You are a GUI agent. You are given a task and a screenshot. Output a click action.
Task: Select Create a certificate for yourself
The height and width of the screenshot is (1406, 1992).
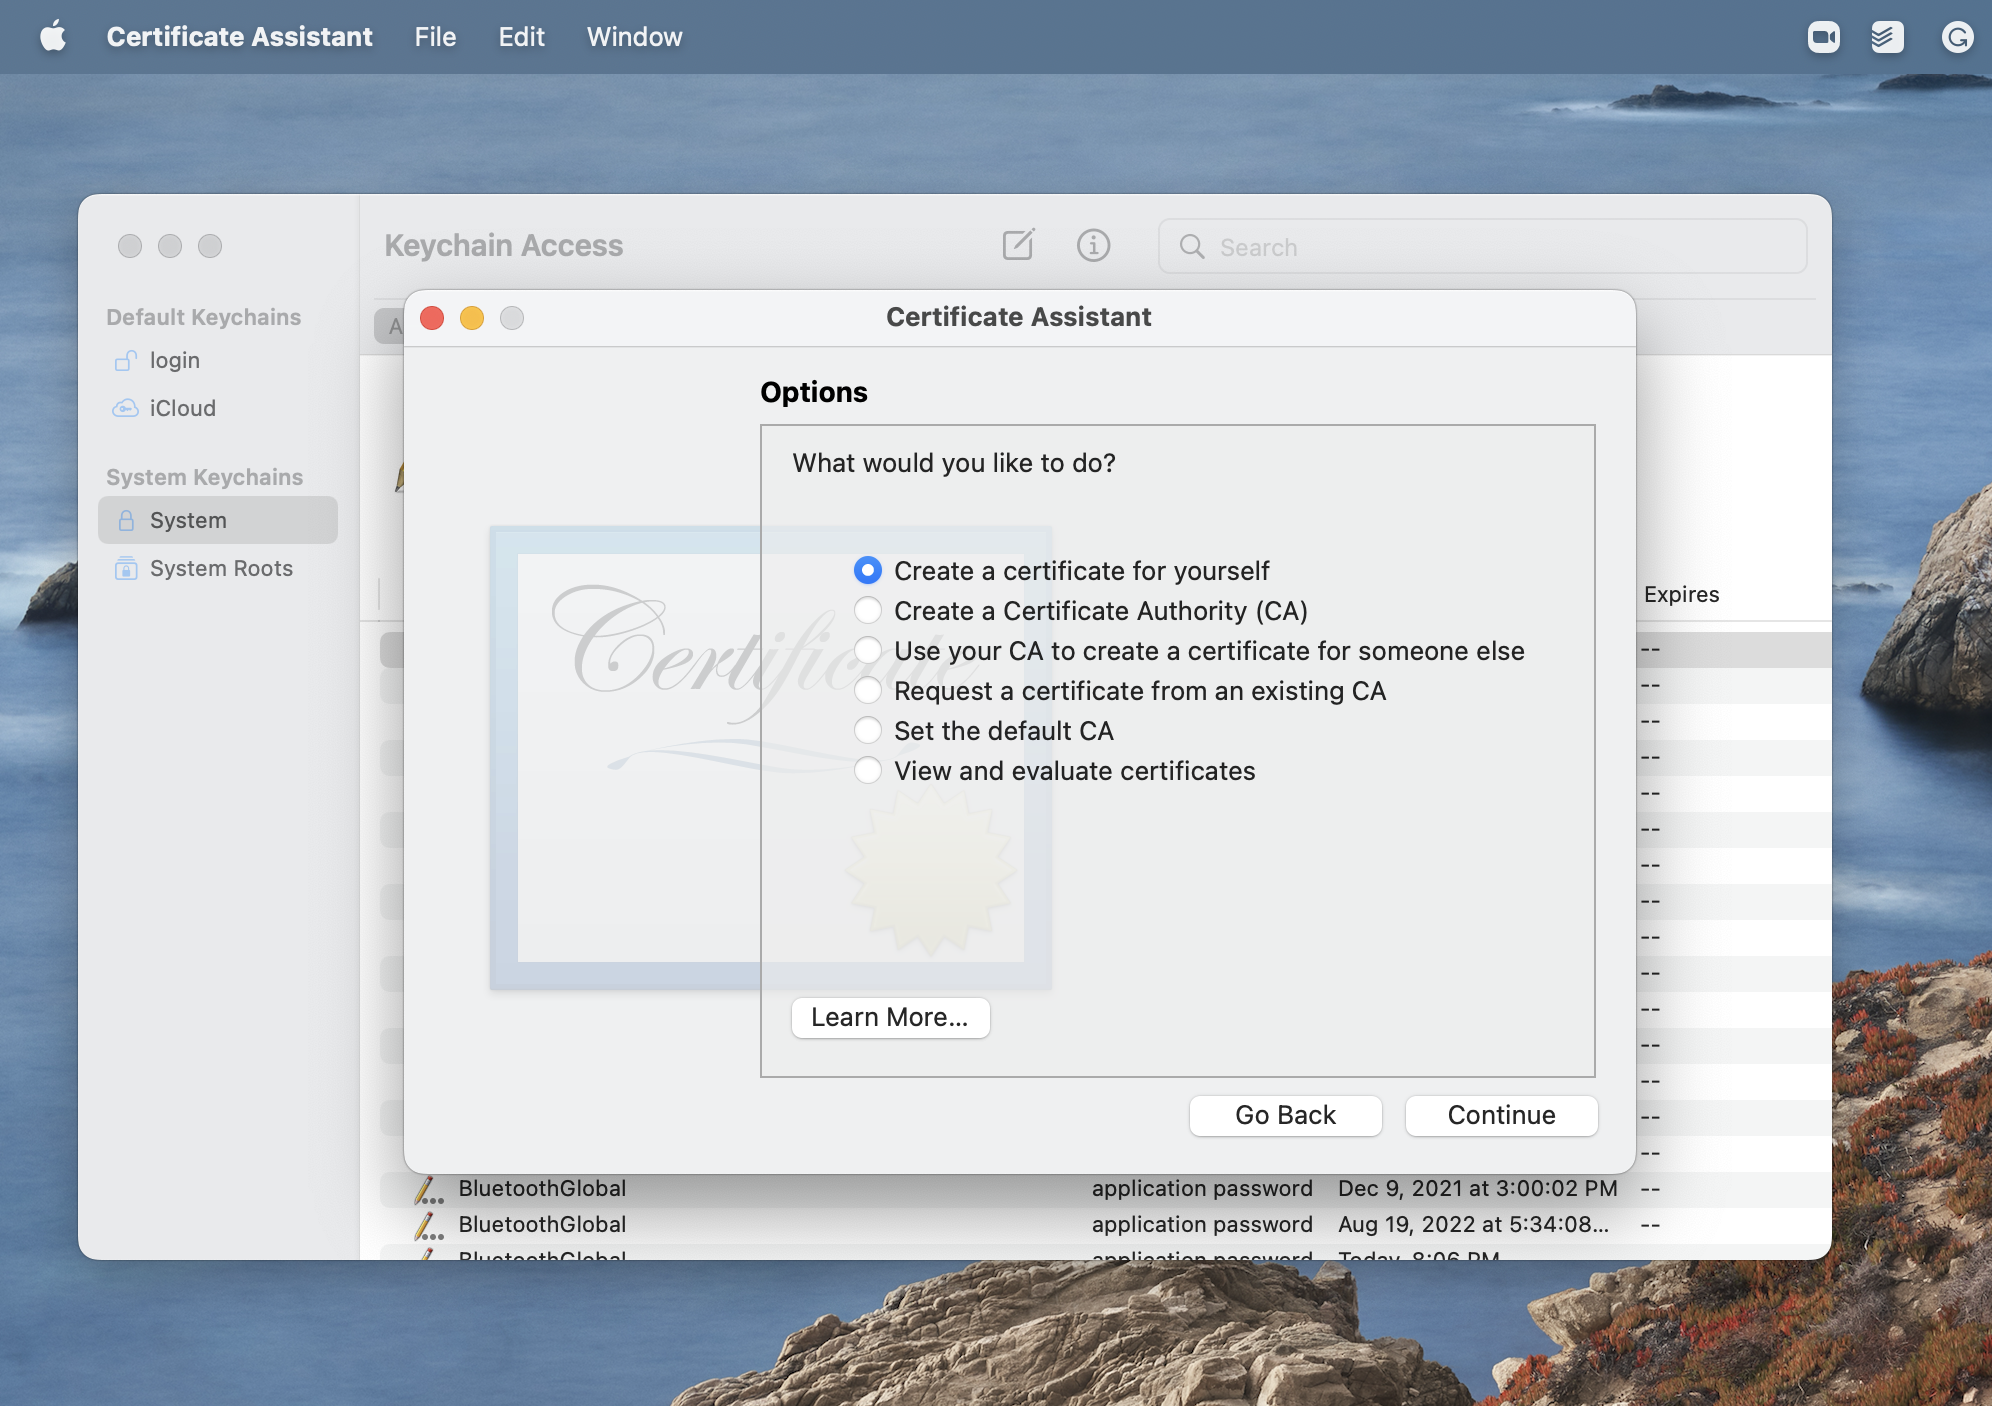tap(868, 571)
